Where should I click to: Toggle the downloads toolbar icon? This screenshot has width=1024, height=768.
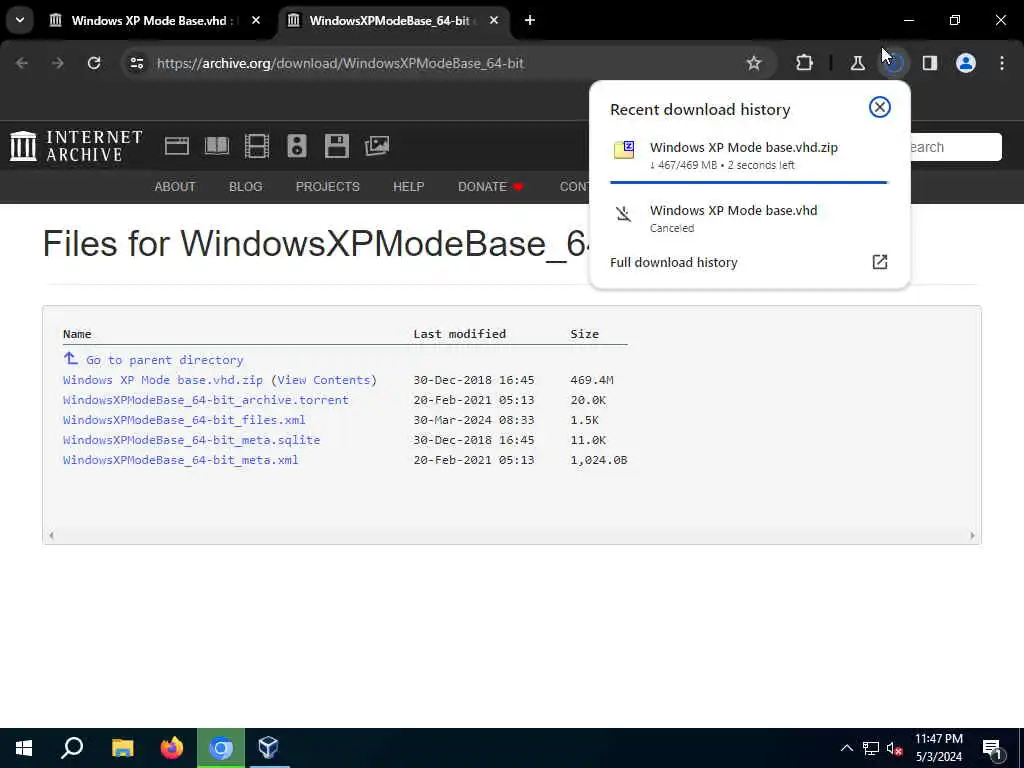[893, 63]
